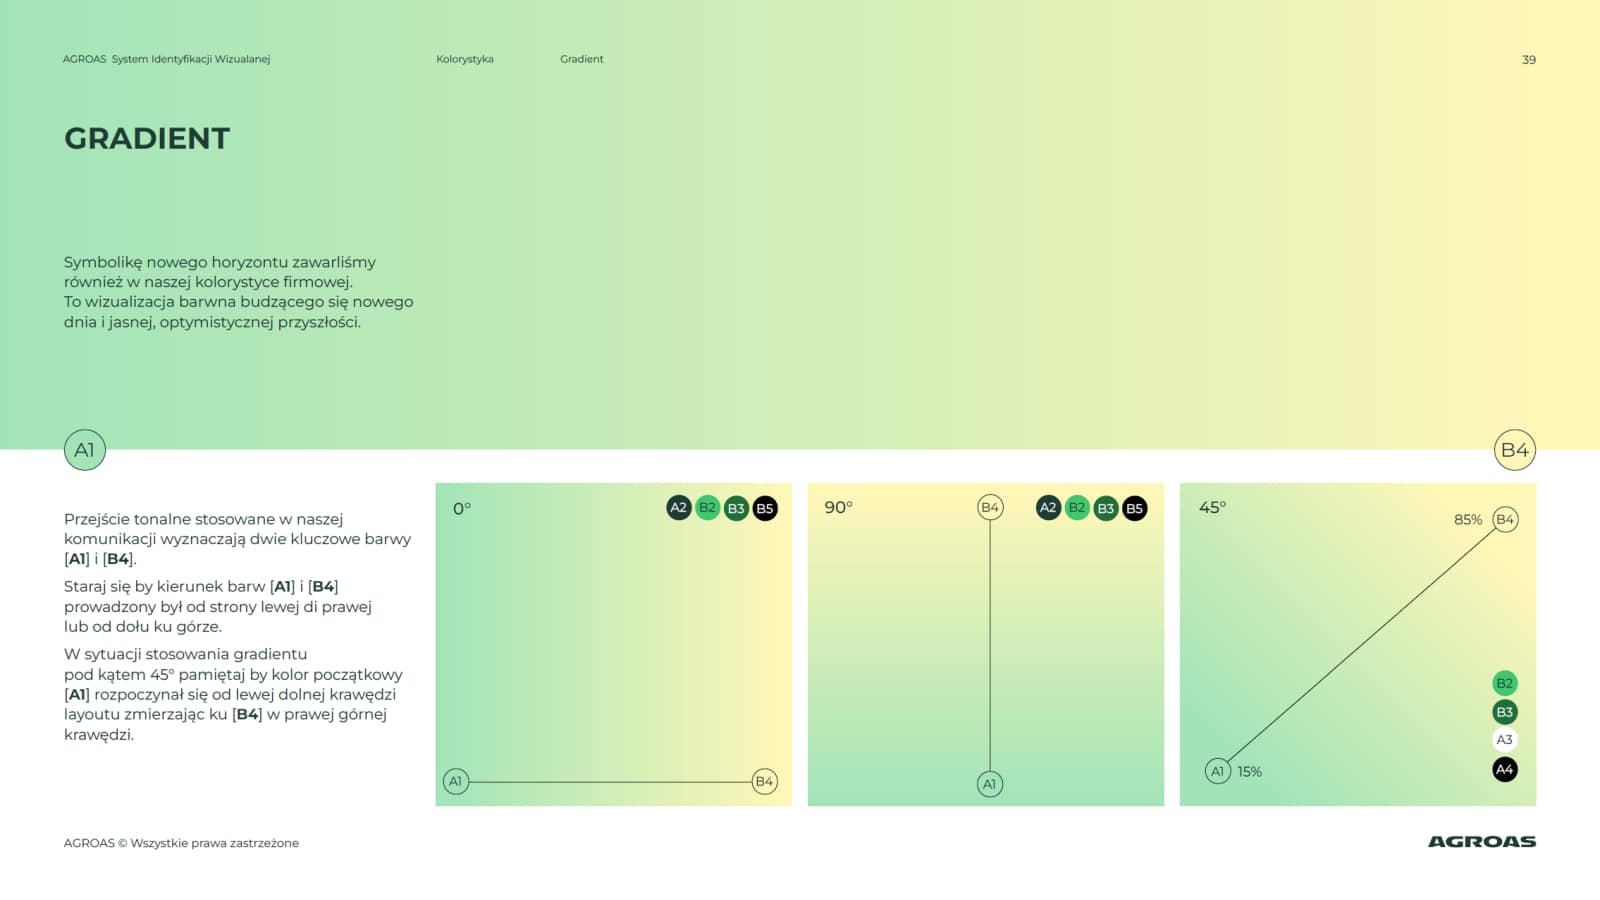Select B2 swatch in the 0° panel
Screen dimensions: 1600x900
pyautogui.click(x=708, y=508)
